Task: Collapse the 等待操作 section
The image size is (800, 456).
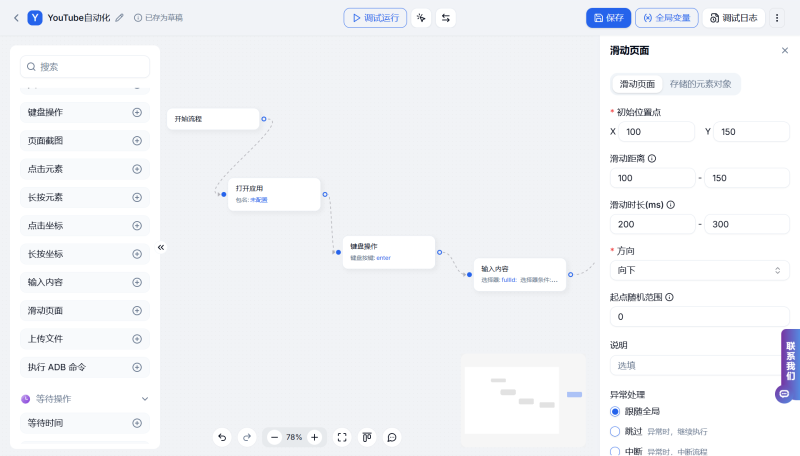Action: [x=144, y=398]
